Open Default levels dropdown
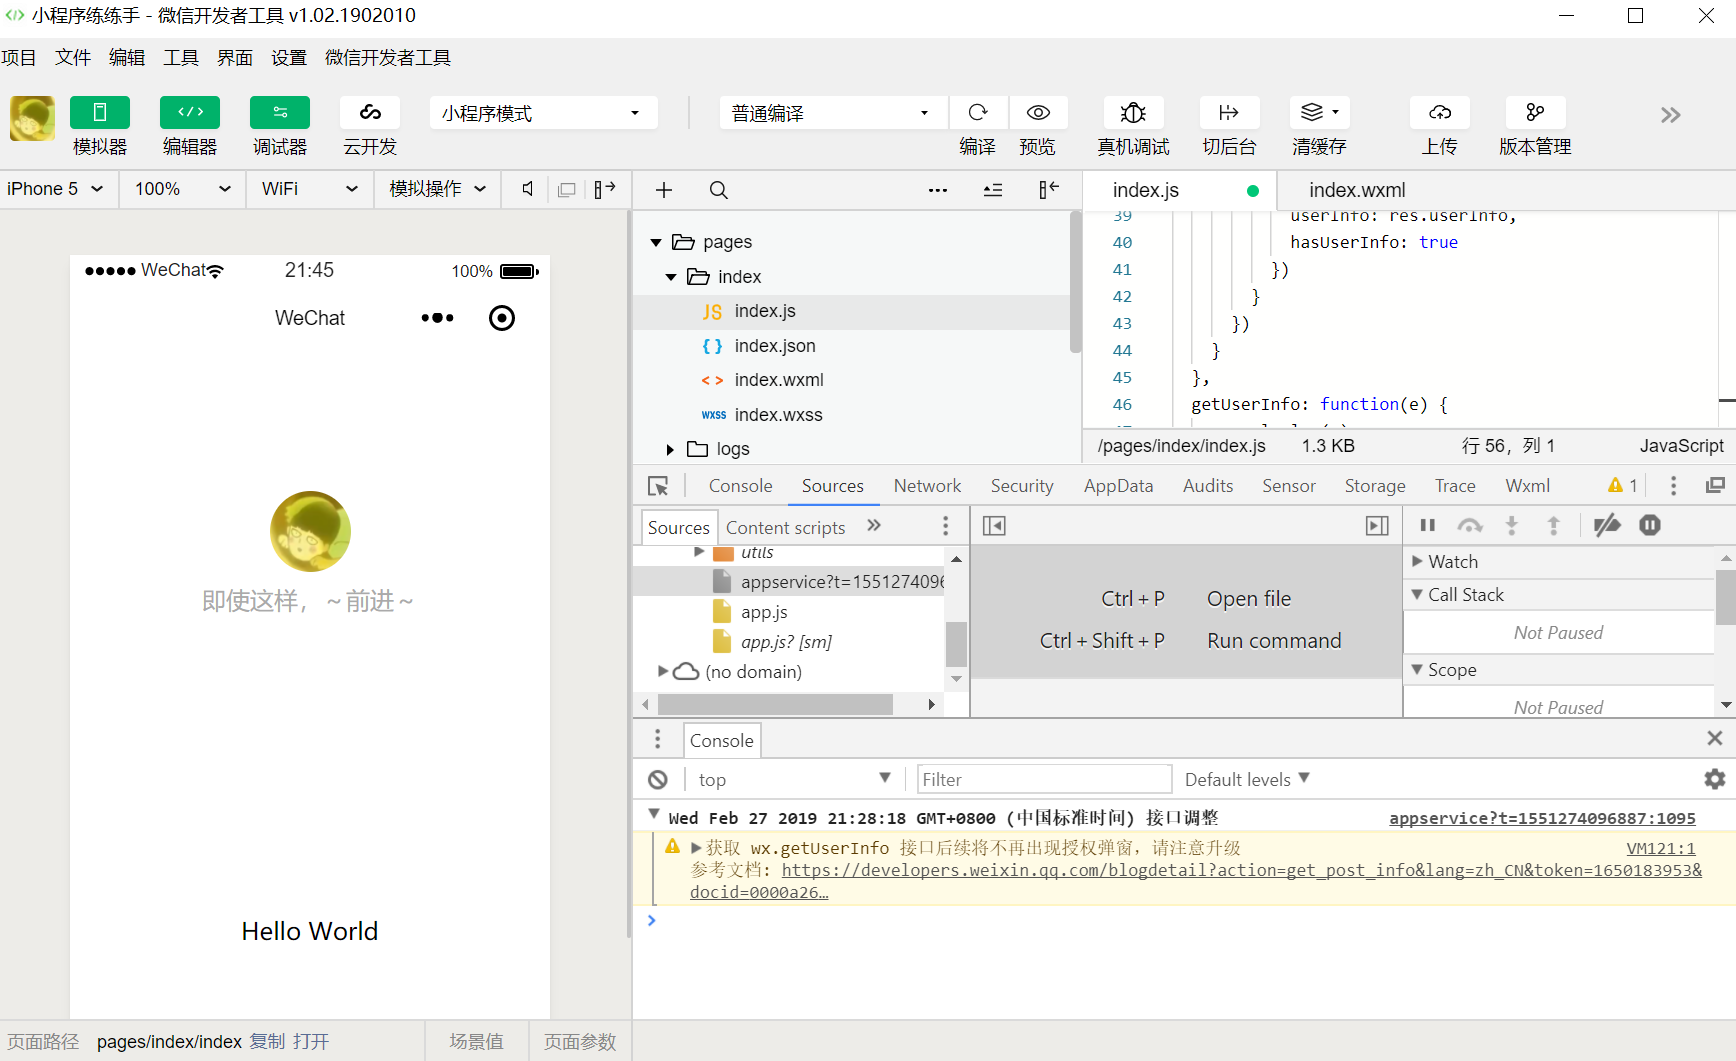1736x1061 pixels. click(1247, 779)
